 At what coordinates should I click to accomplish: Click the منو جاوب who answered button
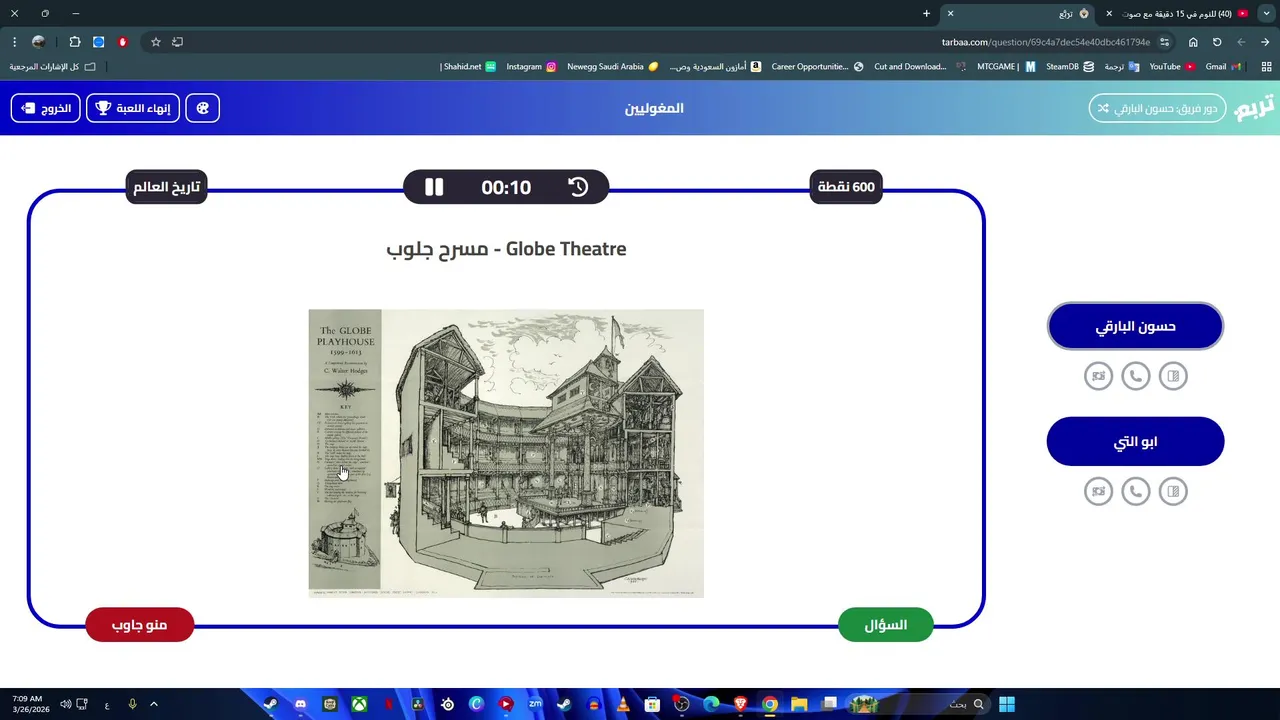(x=140, y=625)
